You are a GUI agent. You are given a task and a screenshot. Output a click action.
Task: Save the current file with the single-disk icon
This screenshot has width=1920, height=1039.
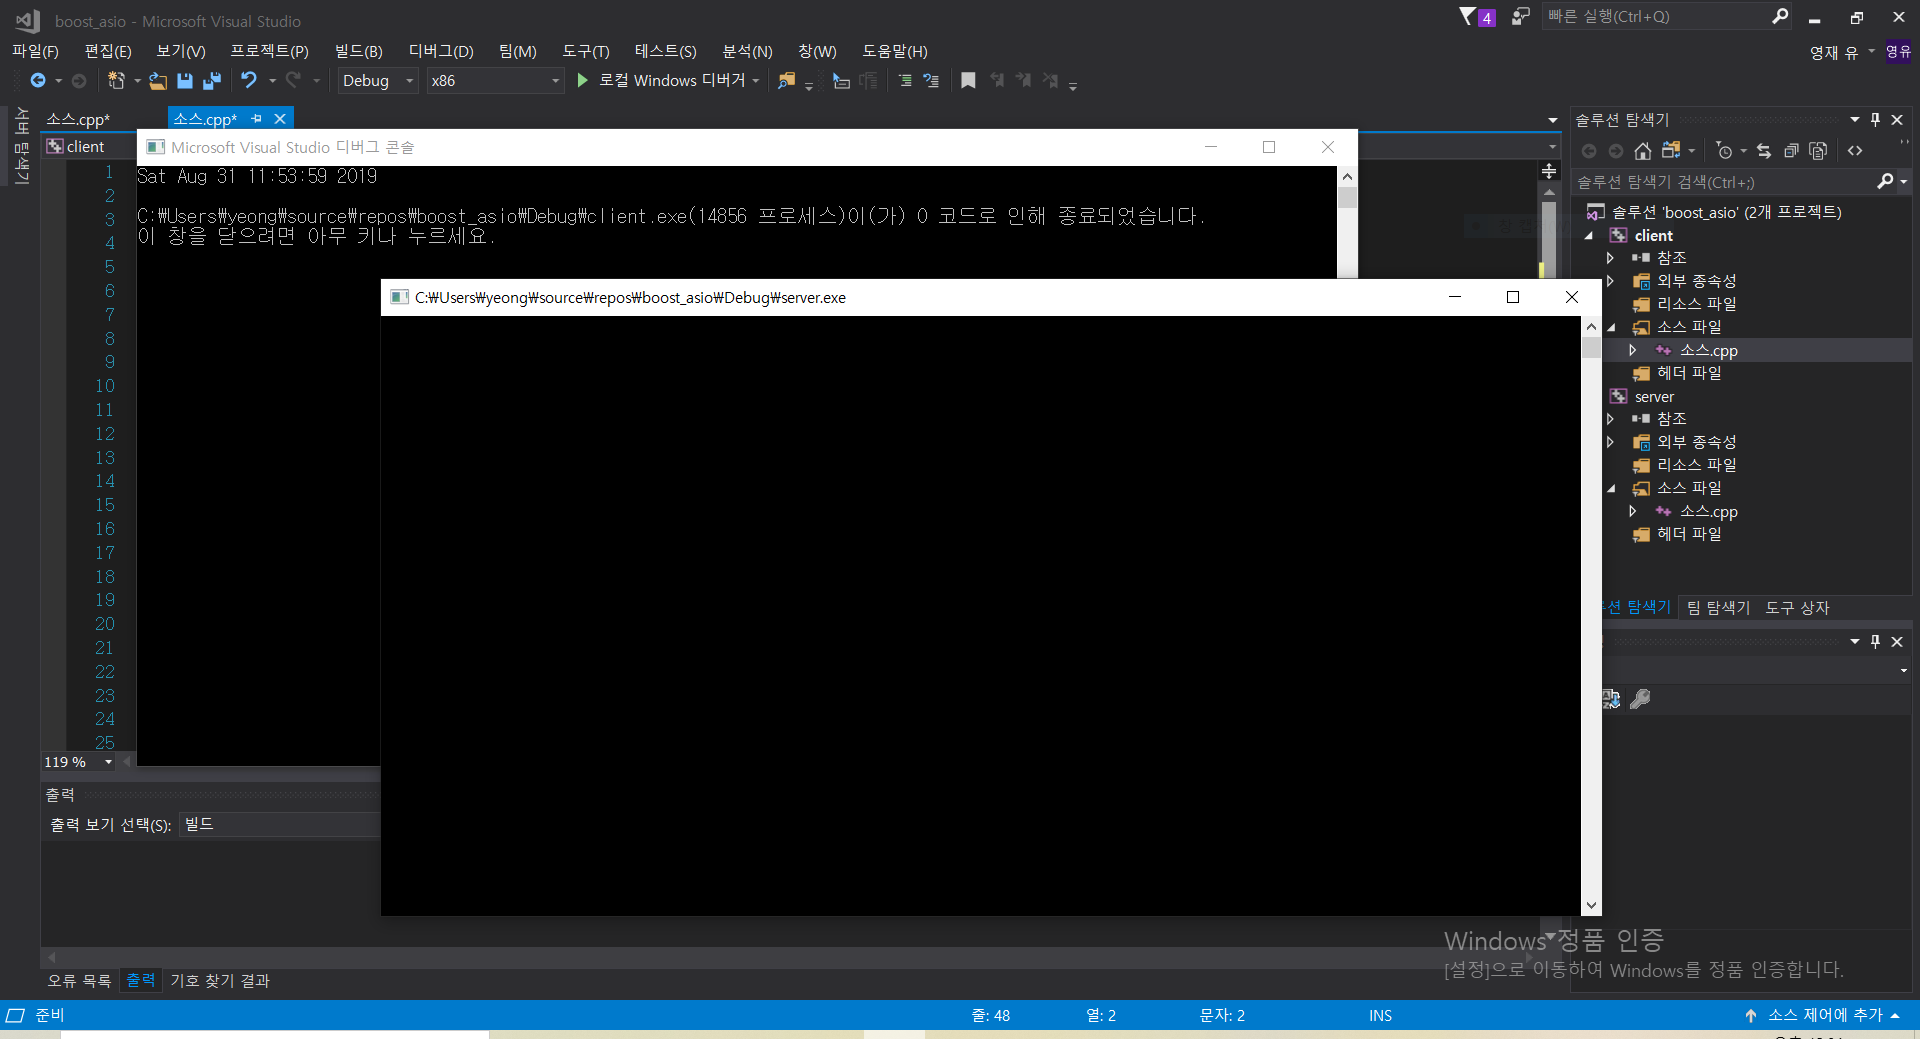click(185, 80)
